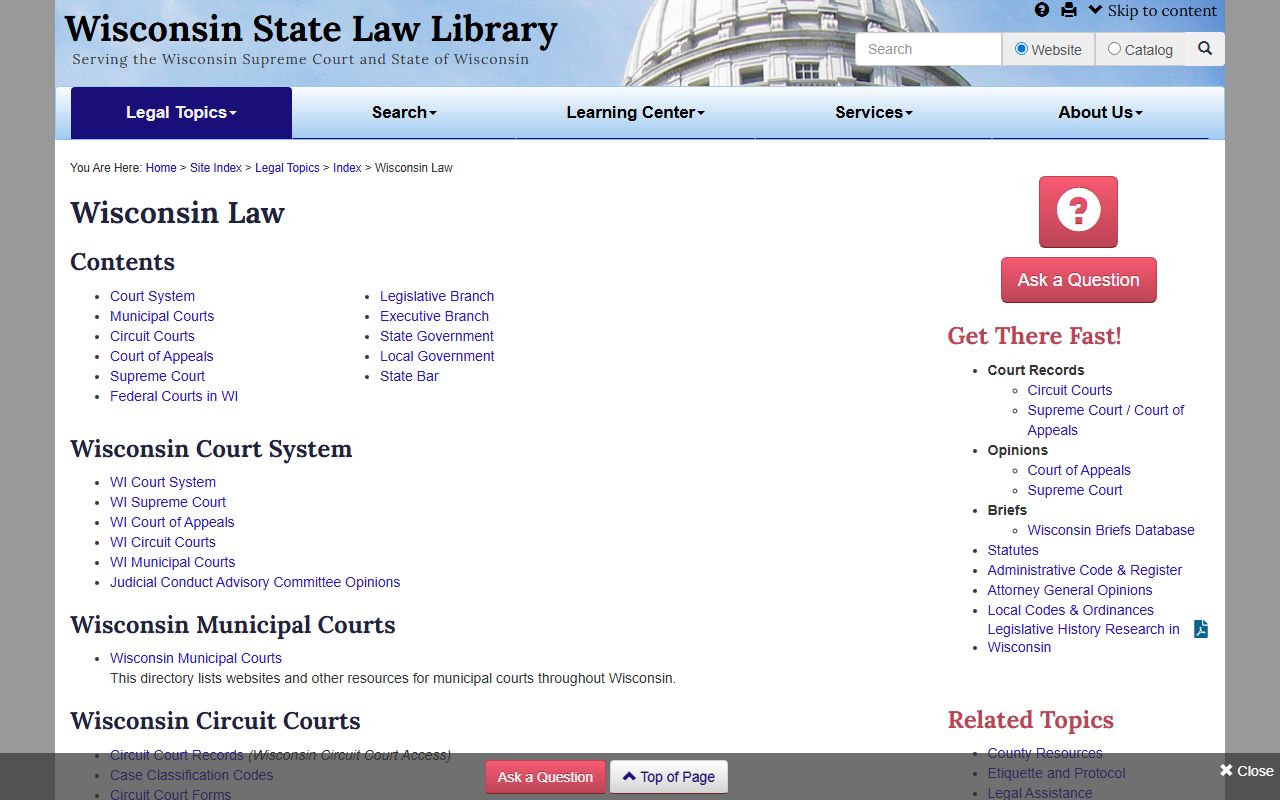Jump to Court of Appeals in Contents
Viewport: 1280px width, 800px height.
point(161,356)
